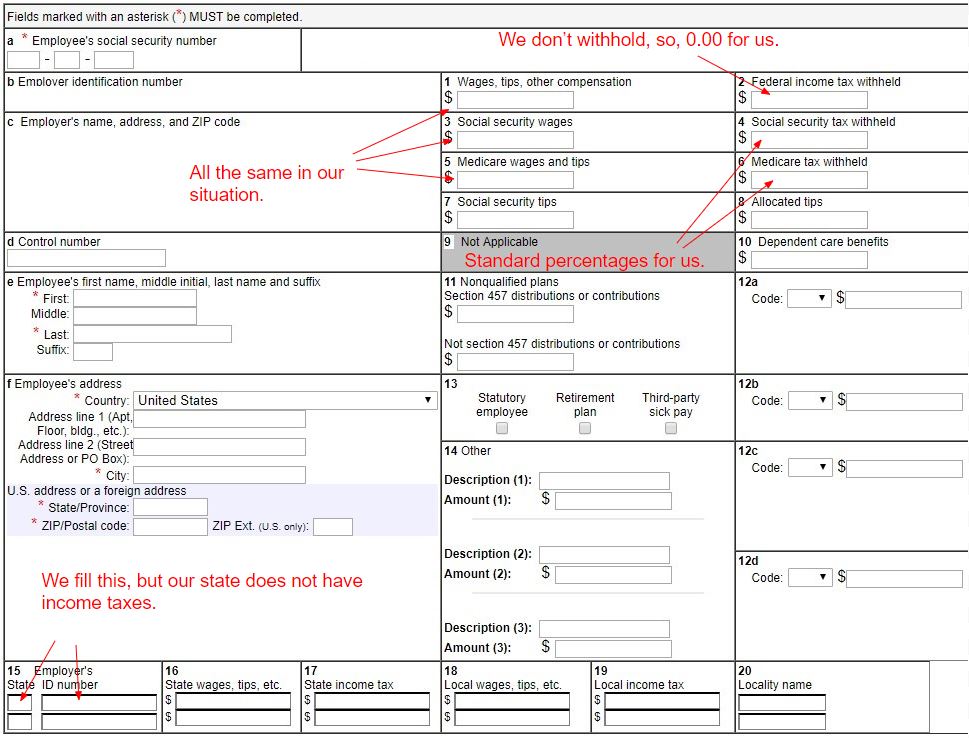The image size is (969, 738).
Task: Click the first row box 15 State field
Action: (x=19, y=702)
